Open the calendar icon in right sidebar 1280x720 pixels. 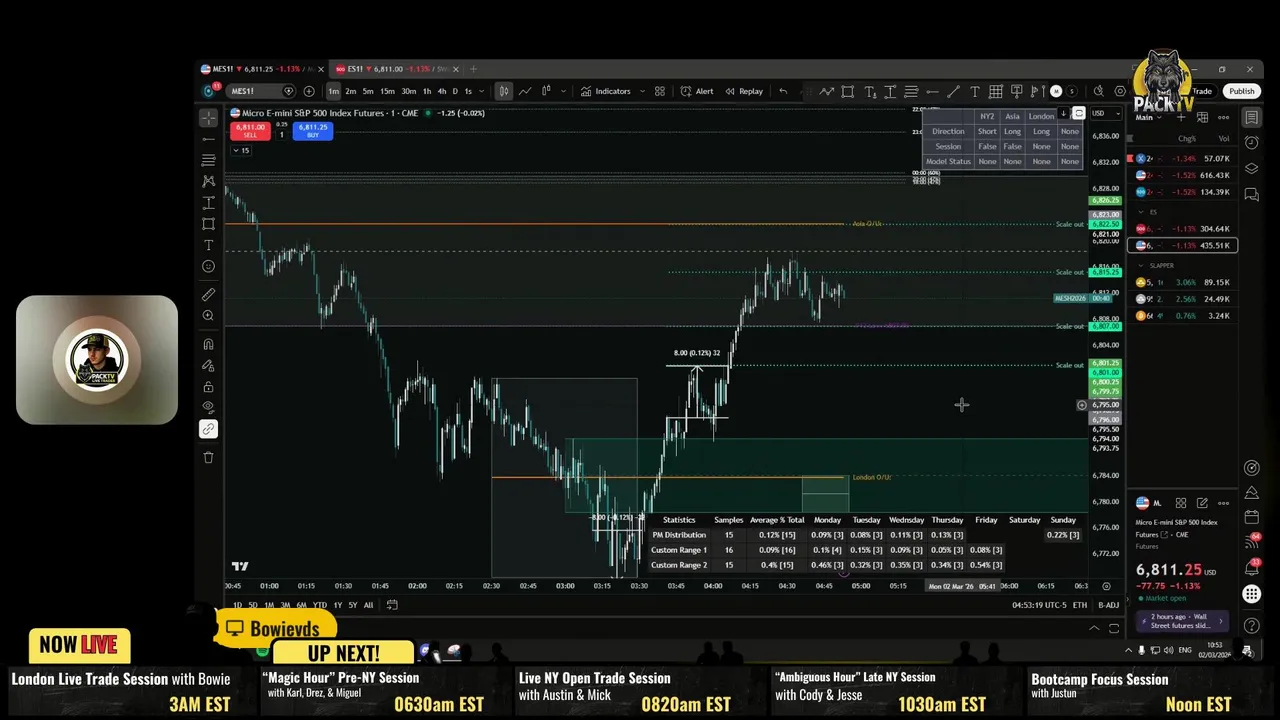click(1251, 517)
